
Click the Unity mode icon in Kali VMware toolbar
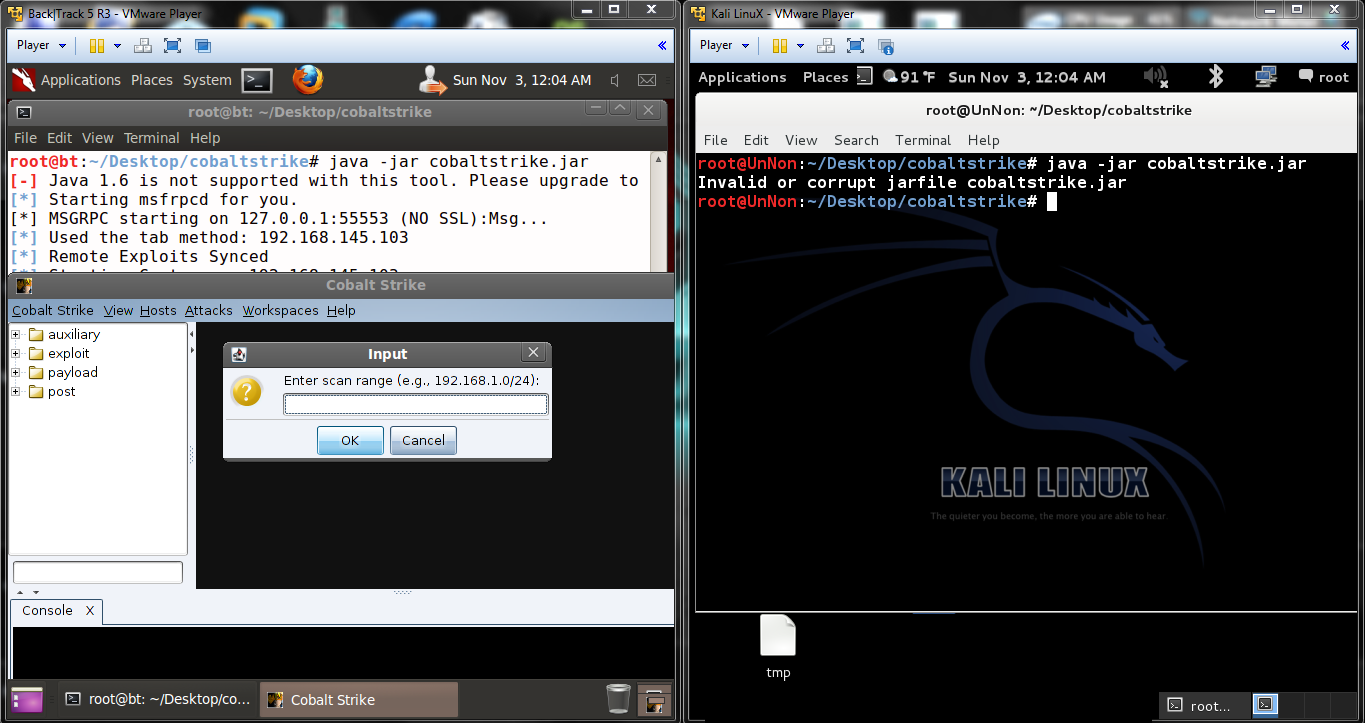(885, 46)
